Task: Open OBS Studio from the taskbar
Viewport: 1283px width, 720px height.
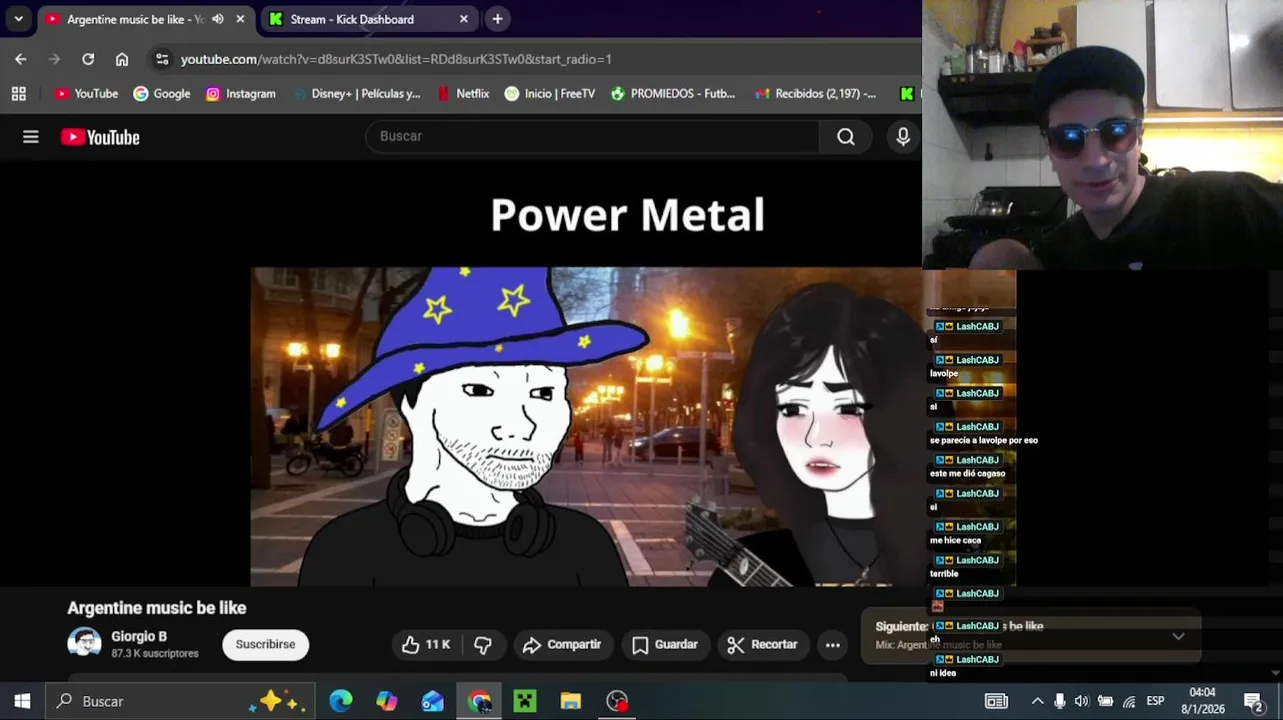Action: tap(617, 701)
